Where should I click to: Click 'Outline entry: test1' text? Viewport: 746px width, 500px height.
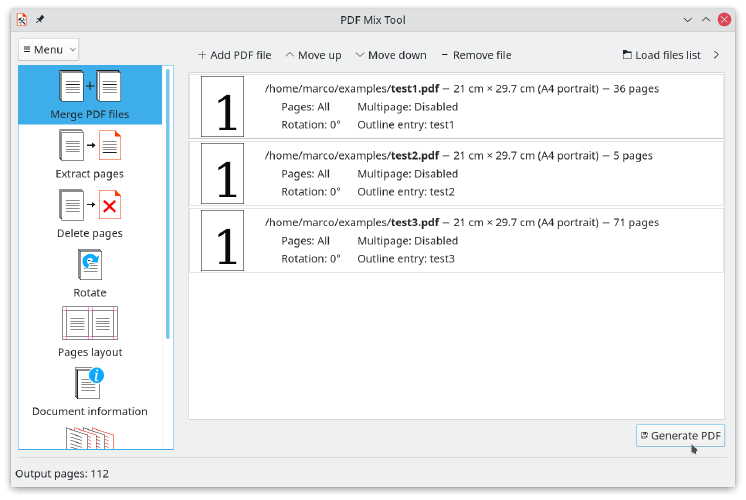tap(406, 125)
